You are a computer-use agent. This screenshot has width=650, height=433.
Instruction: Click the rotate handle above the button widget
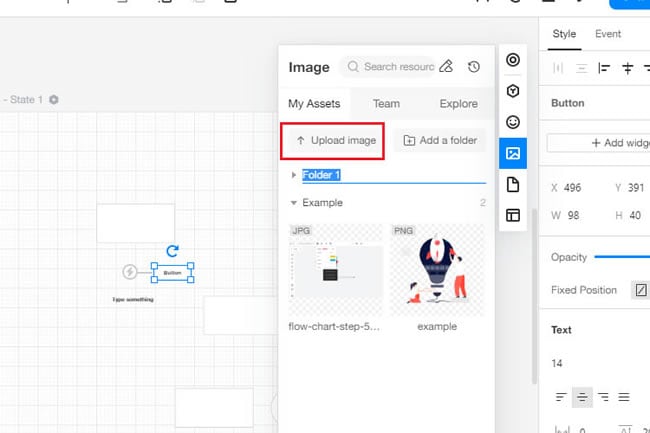(172, 251)
